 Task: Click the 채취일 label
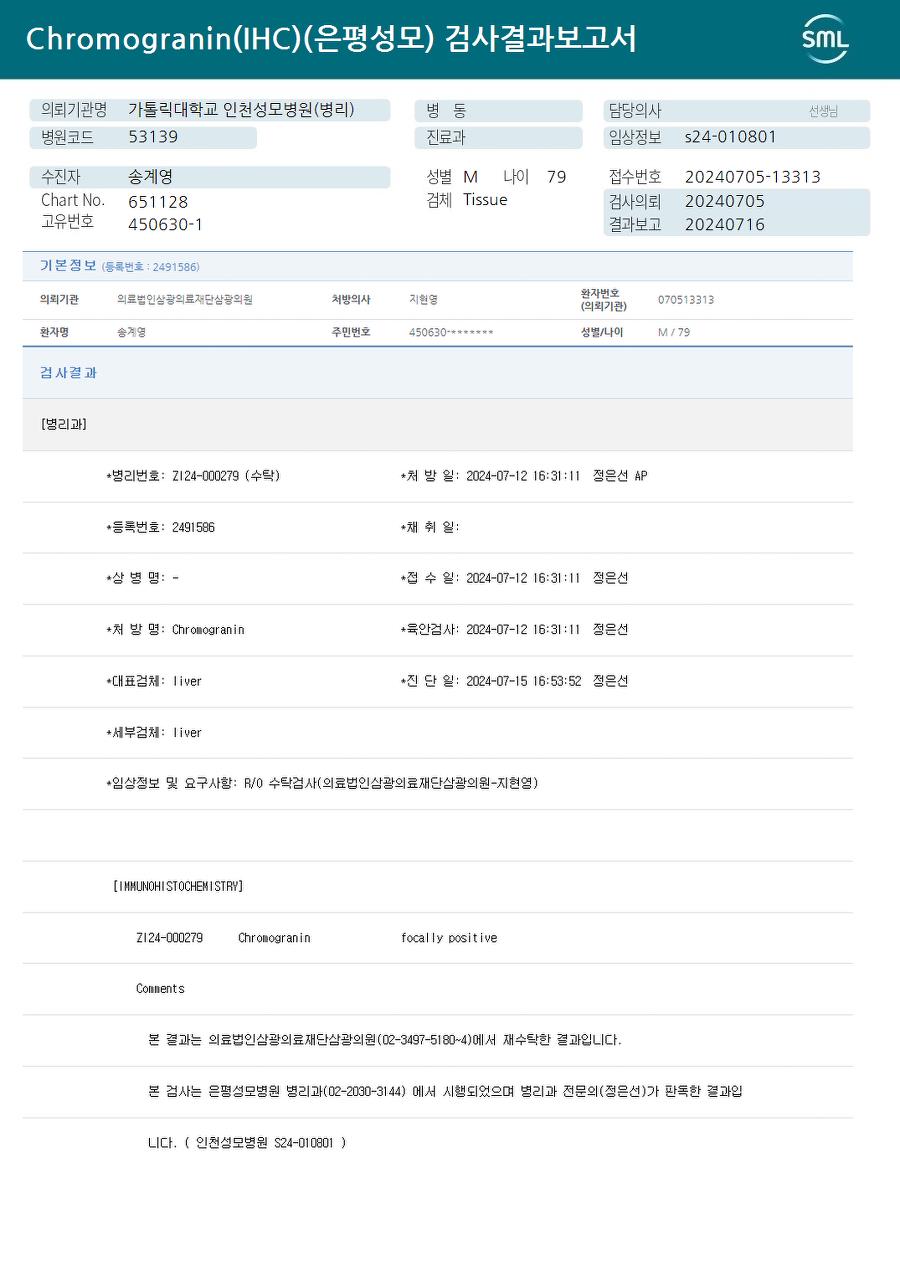(x=429, y=527)
